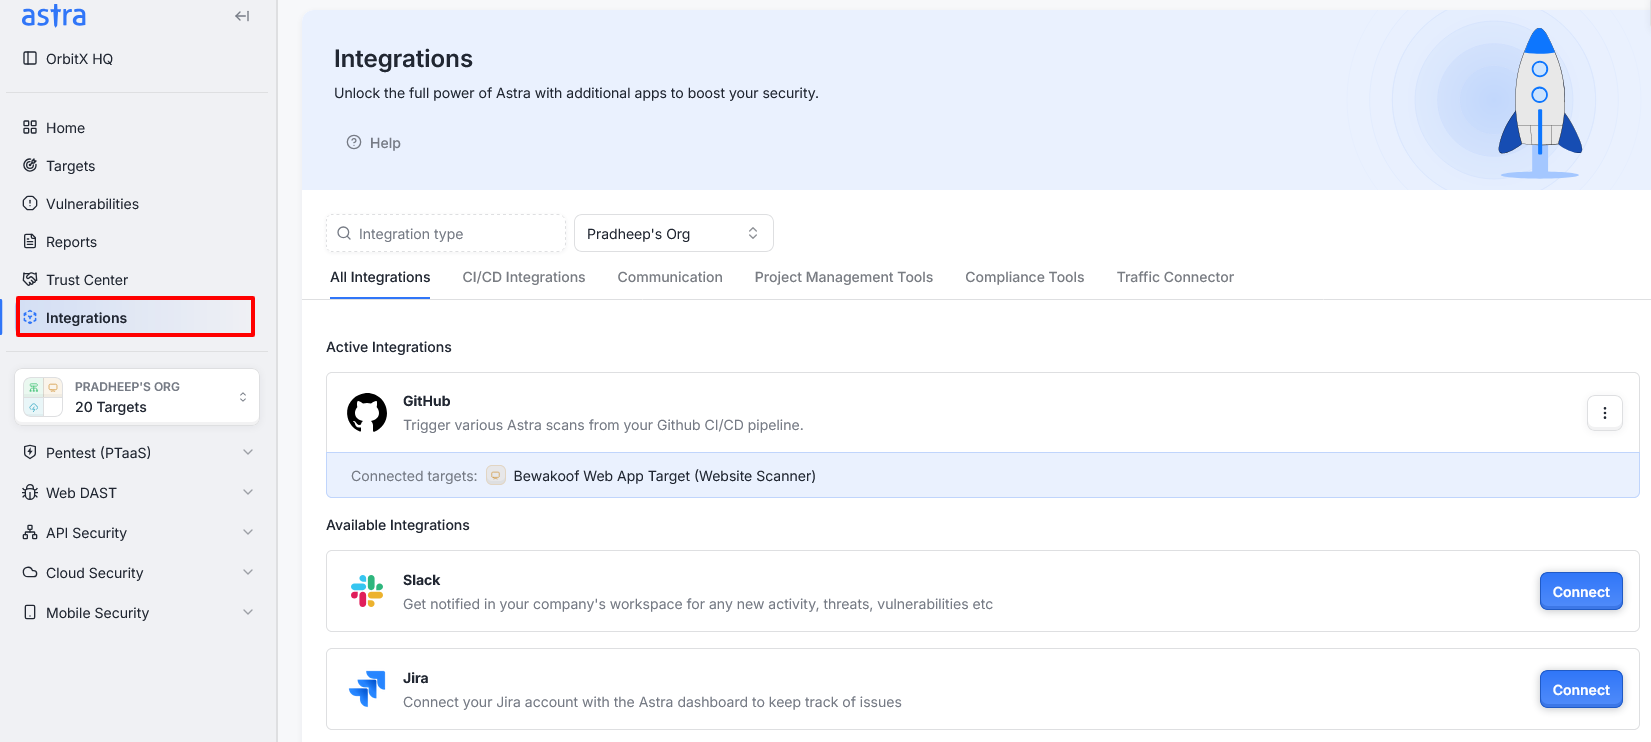Click the Trust Center handshake icon

[x=30, y=279]
